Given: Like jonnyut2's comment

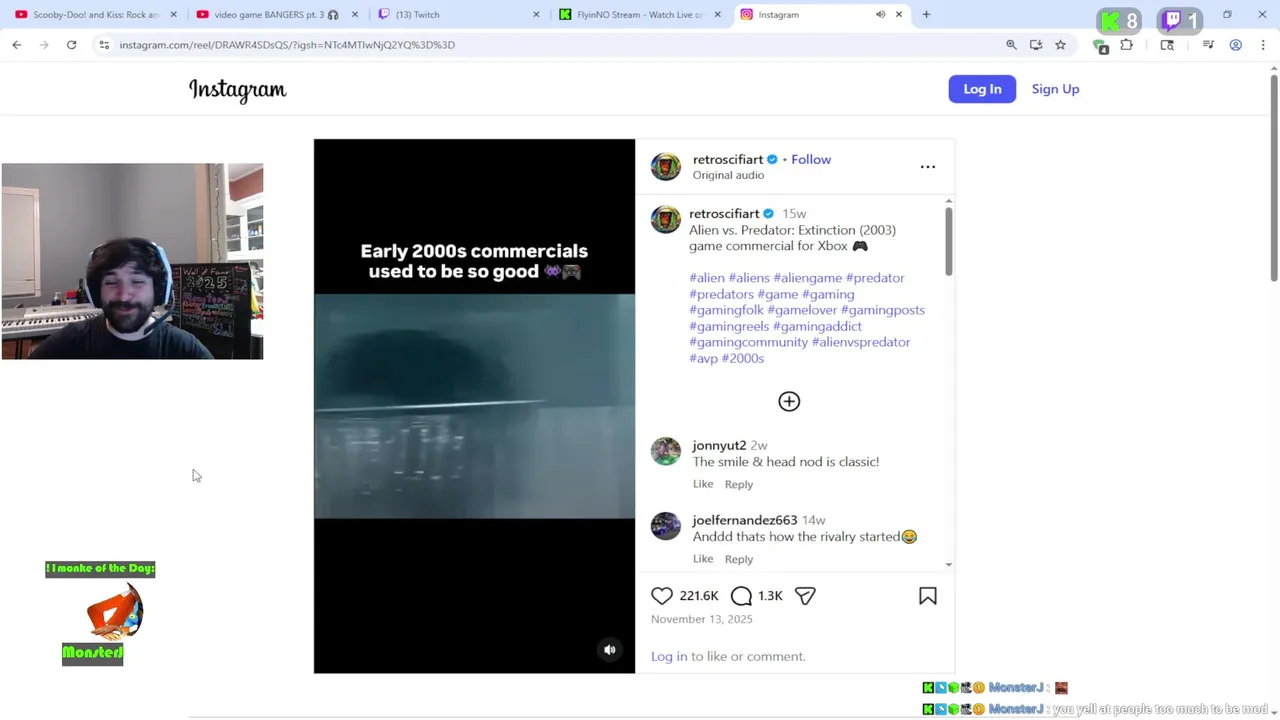Looking at the screenshot, I should (703, 484).
